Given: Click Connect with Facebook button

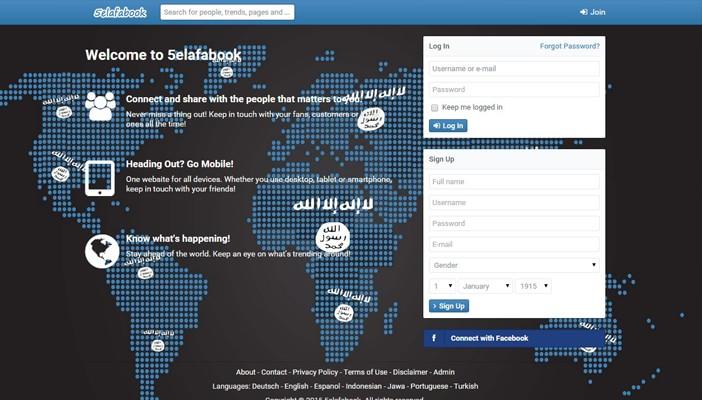Looking at the screenshot, I should pyautogui.click(x=514, y=338).
